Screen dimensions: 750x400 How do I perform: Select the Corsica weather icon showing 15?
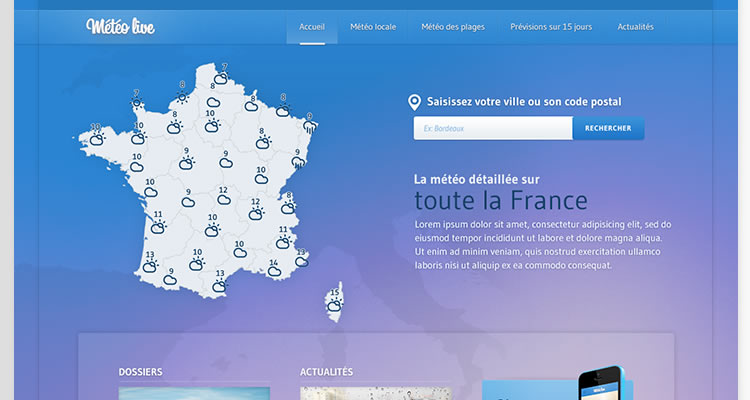coord(334,304)
